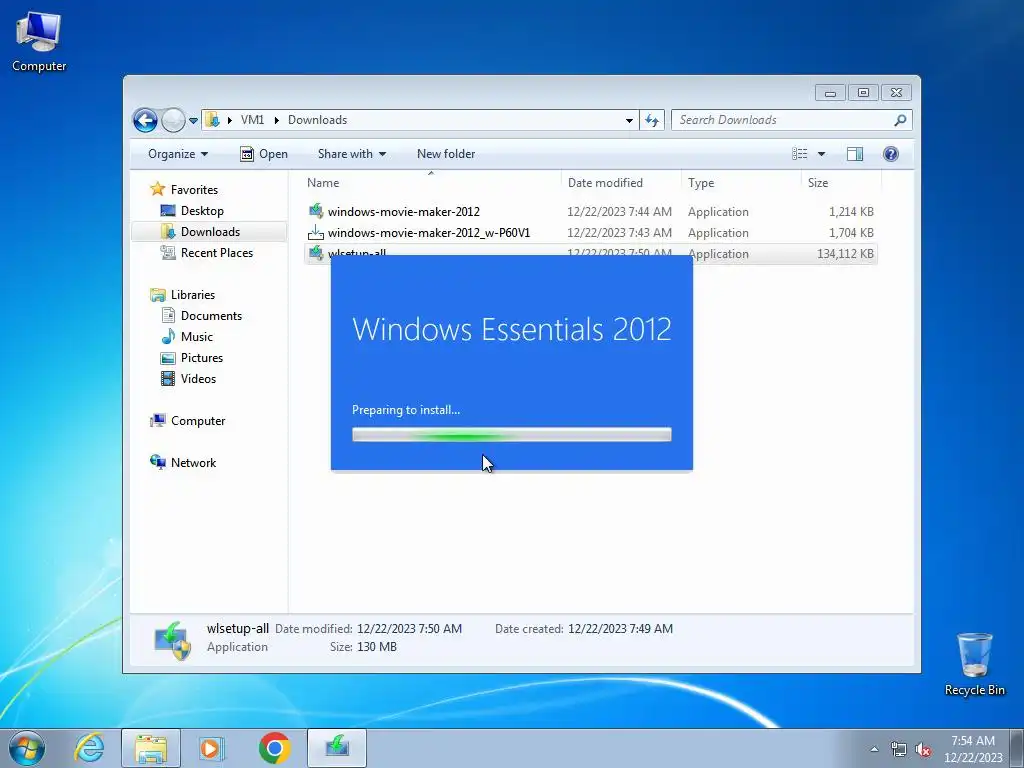Click wlsetup-all icon in the details pane

pos(172,640)
